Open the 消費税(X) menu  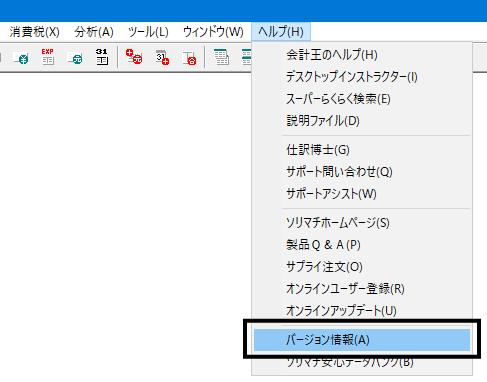coord(34,32)
